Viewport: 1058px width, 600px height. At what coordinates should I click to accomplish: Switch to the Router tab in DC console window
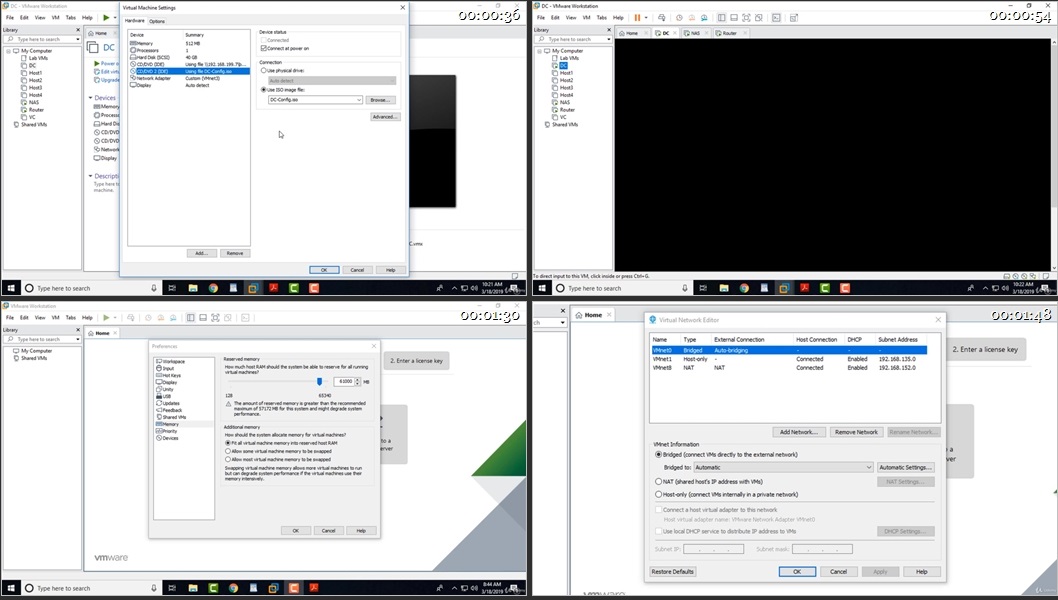tap(727, 33)
